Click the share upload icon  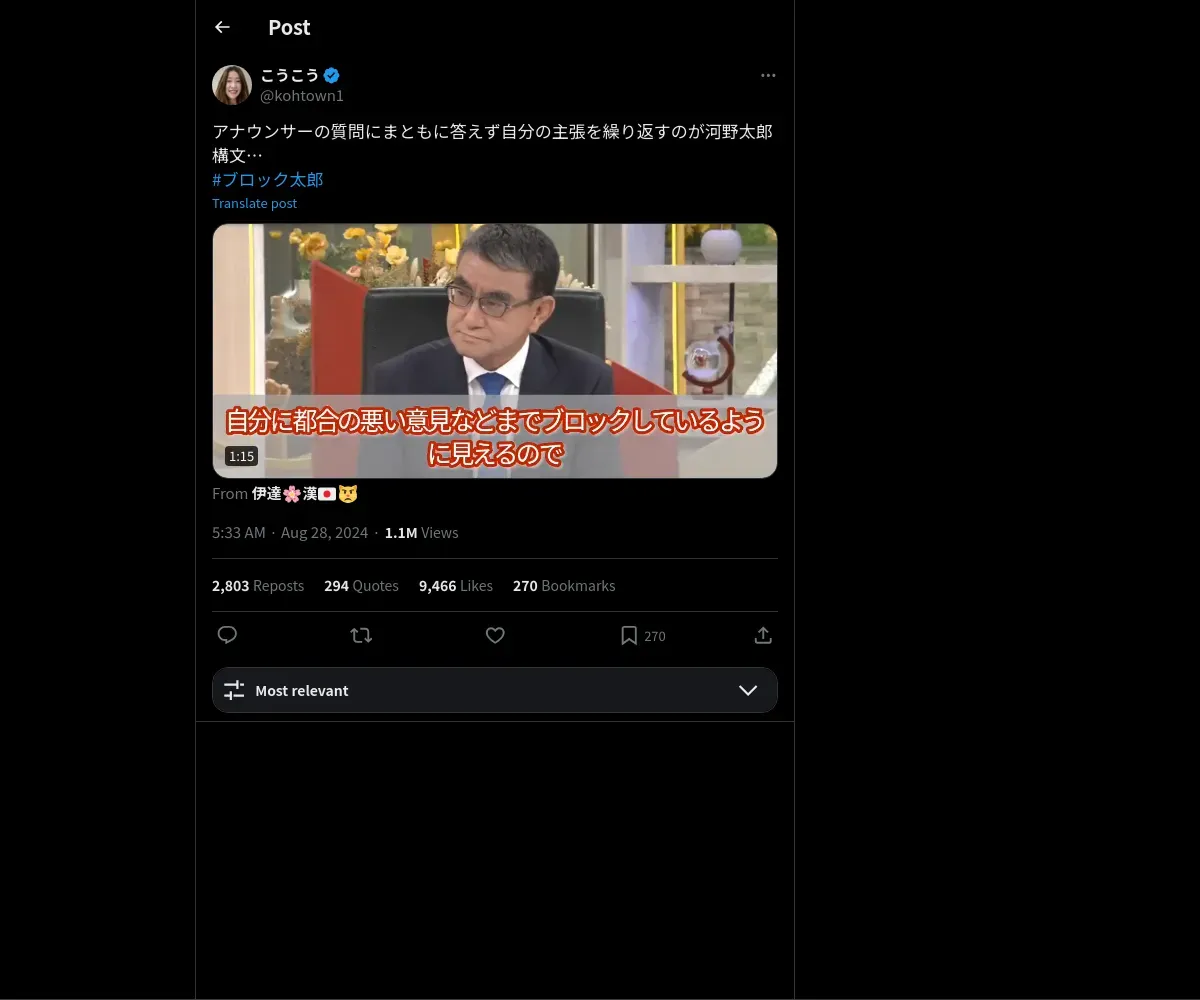[x=762, y=635]
